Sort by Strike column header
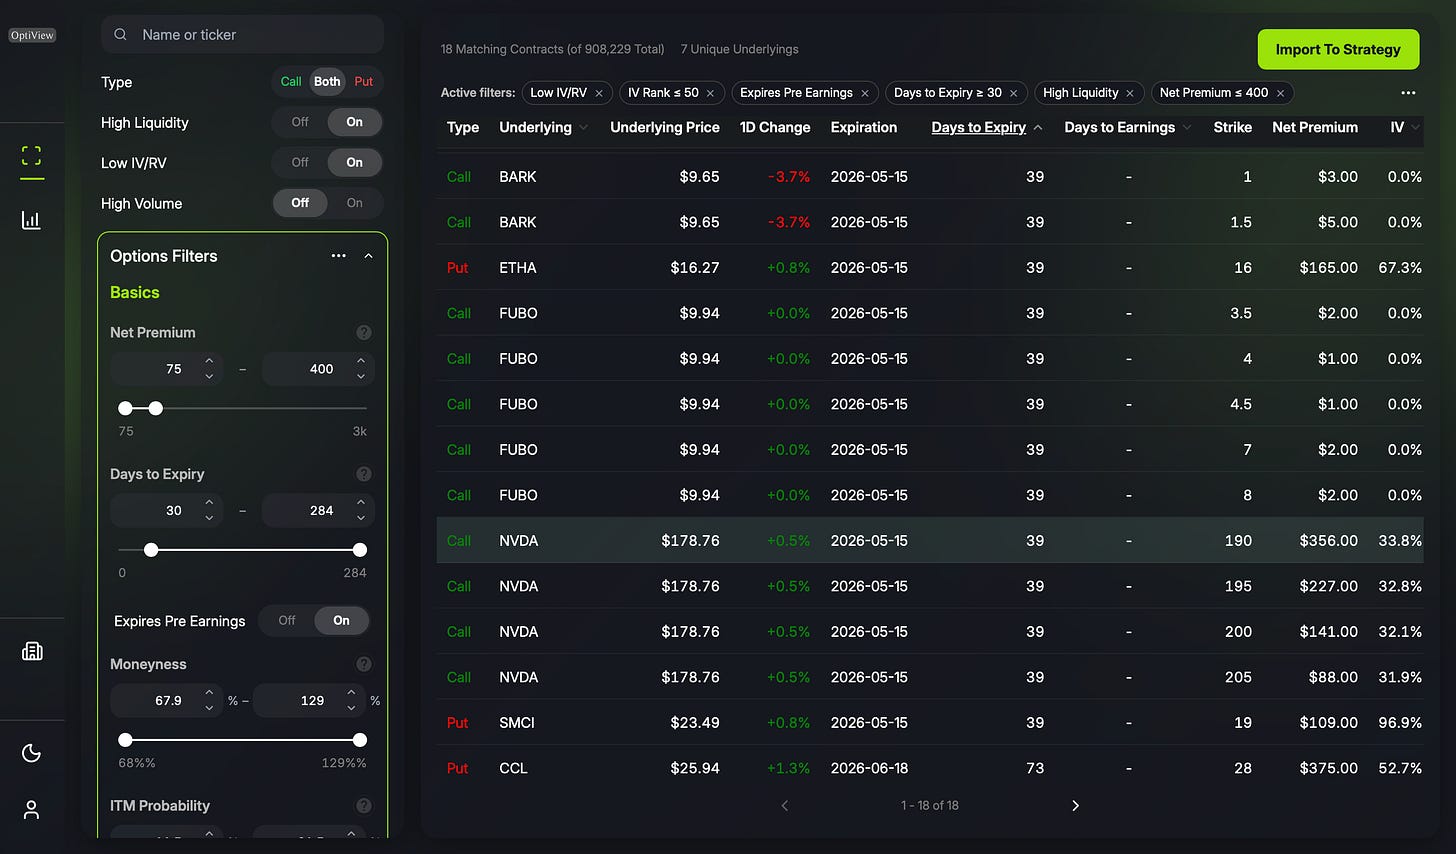Image resolution: width=1456 pixels, height=854 pixels. pyautogui.click(x=1233, y=128)
